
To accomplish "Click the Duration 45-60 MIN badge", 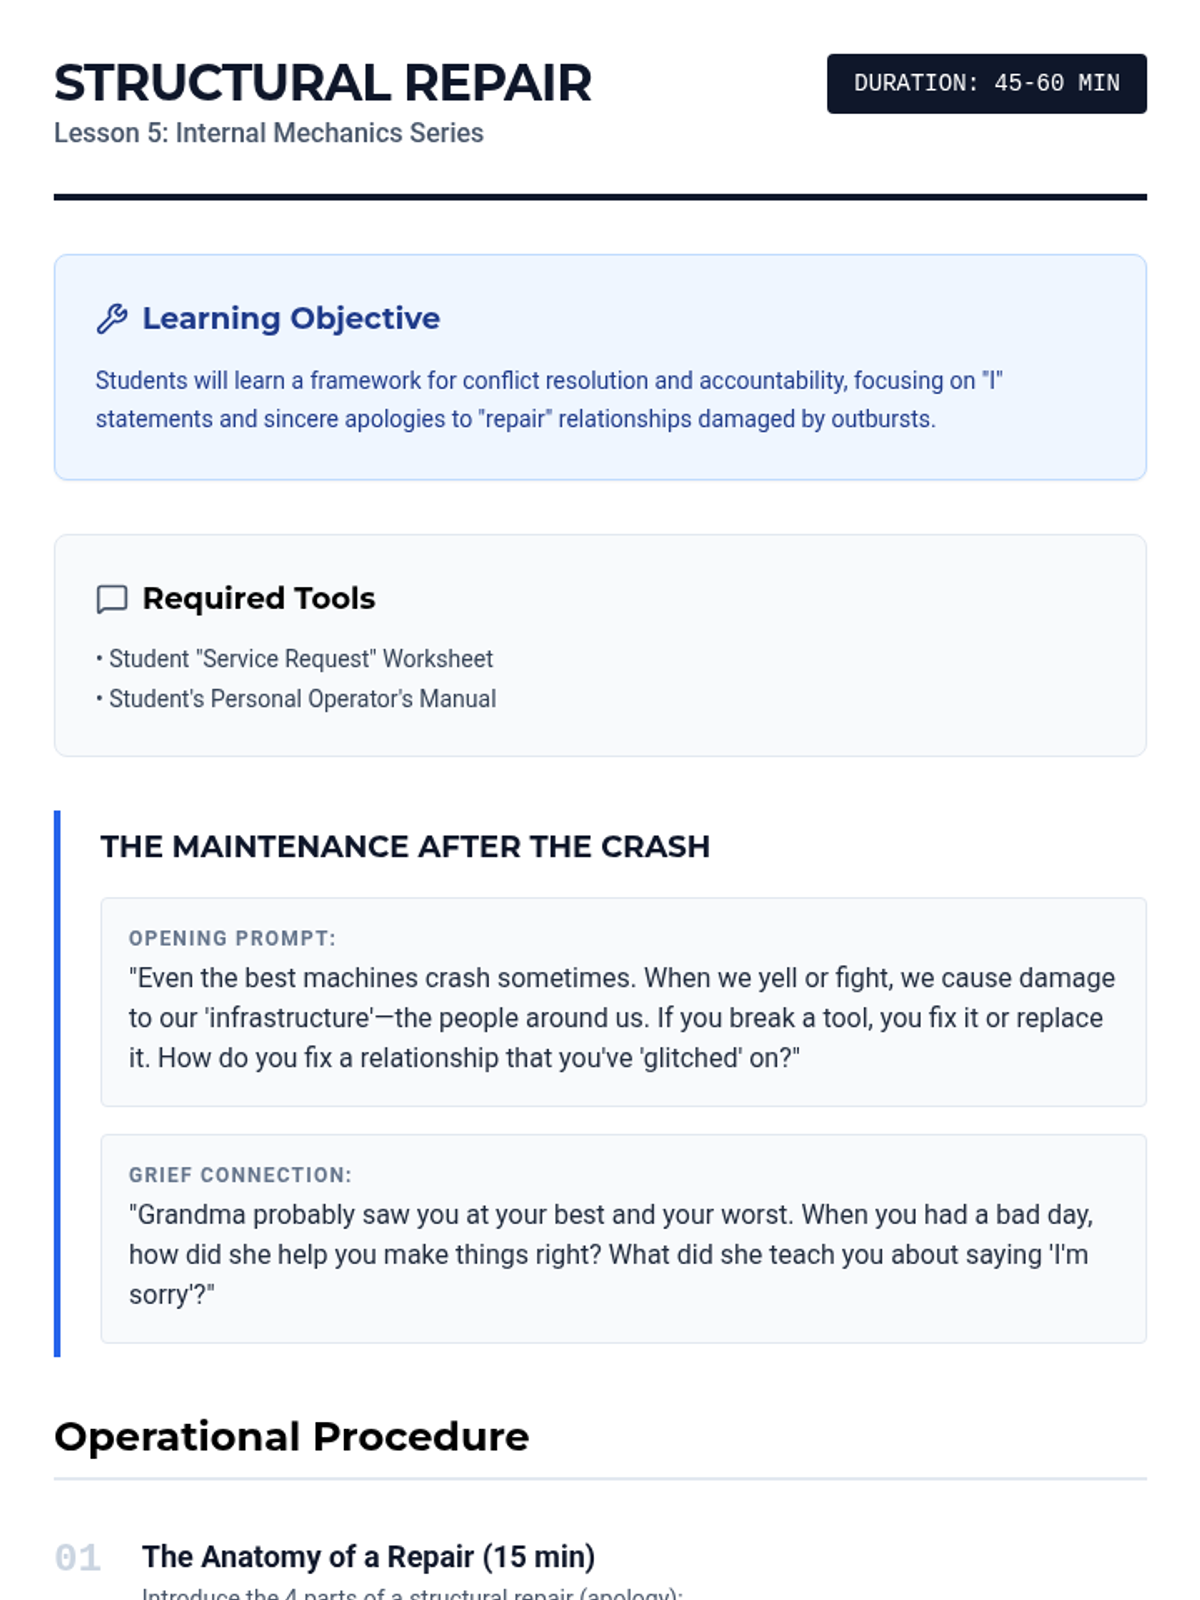I will tap(986, 83).
